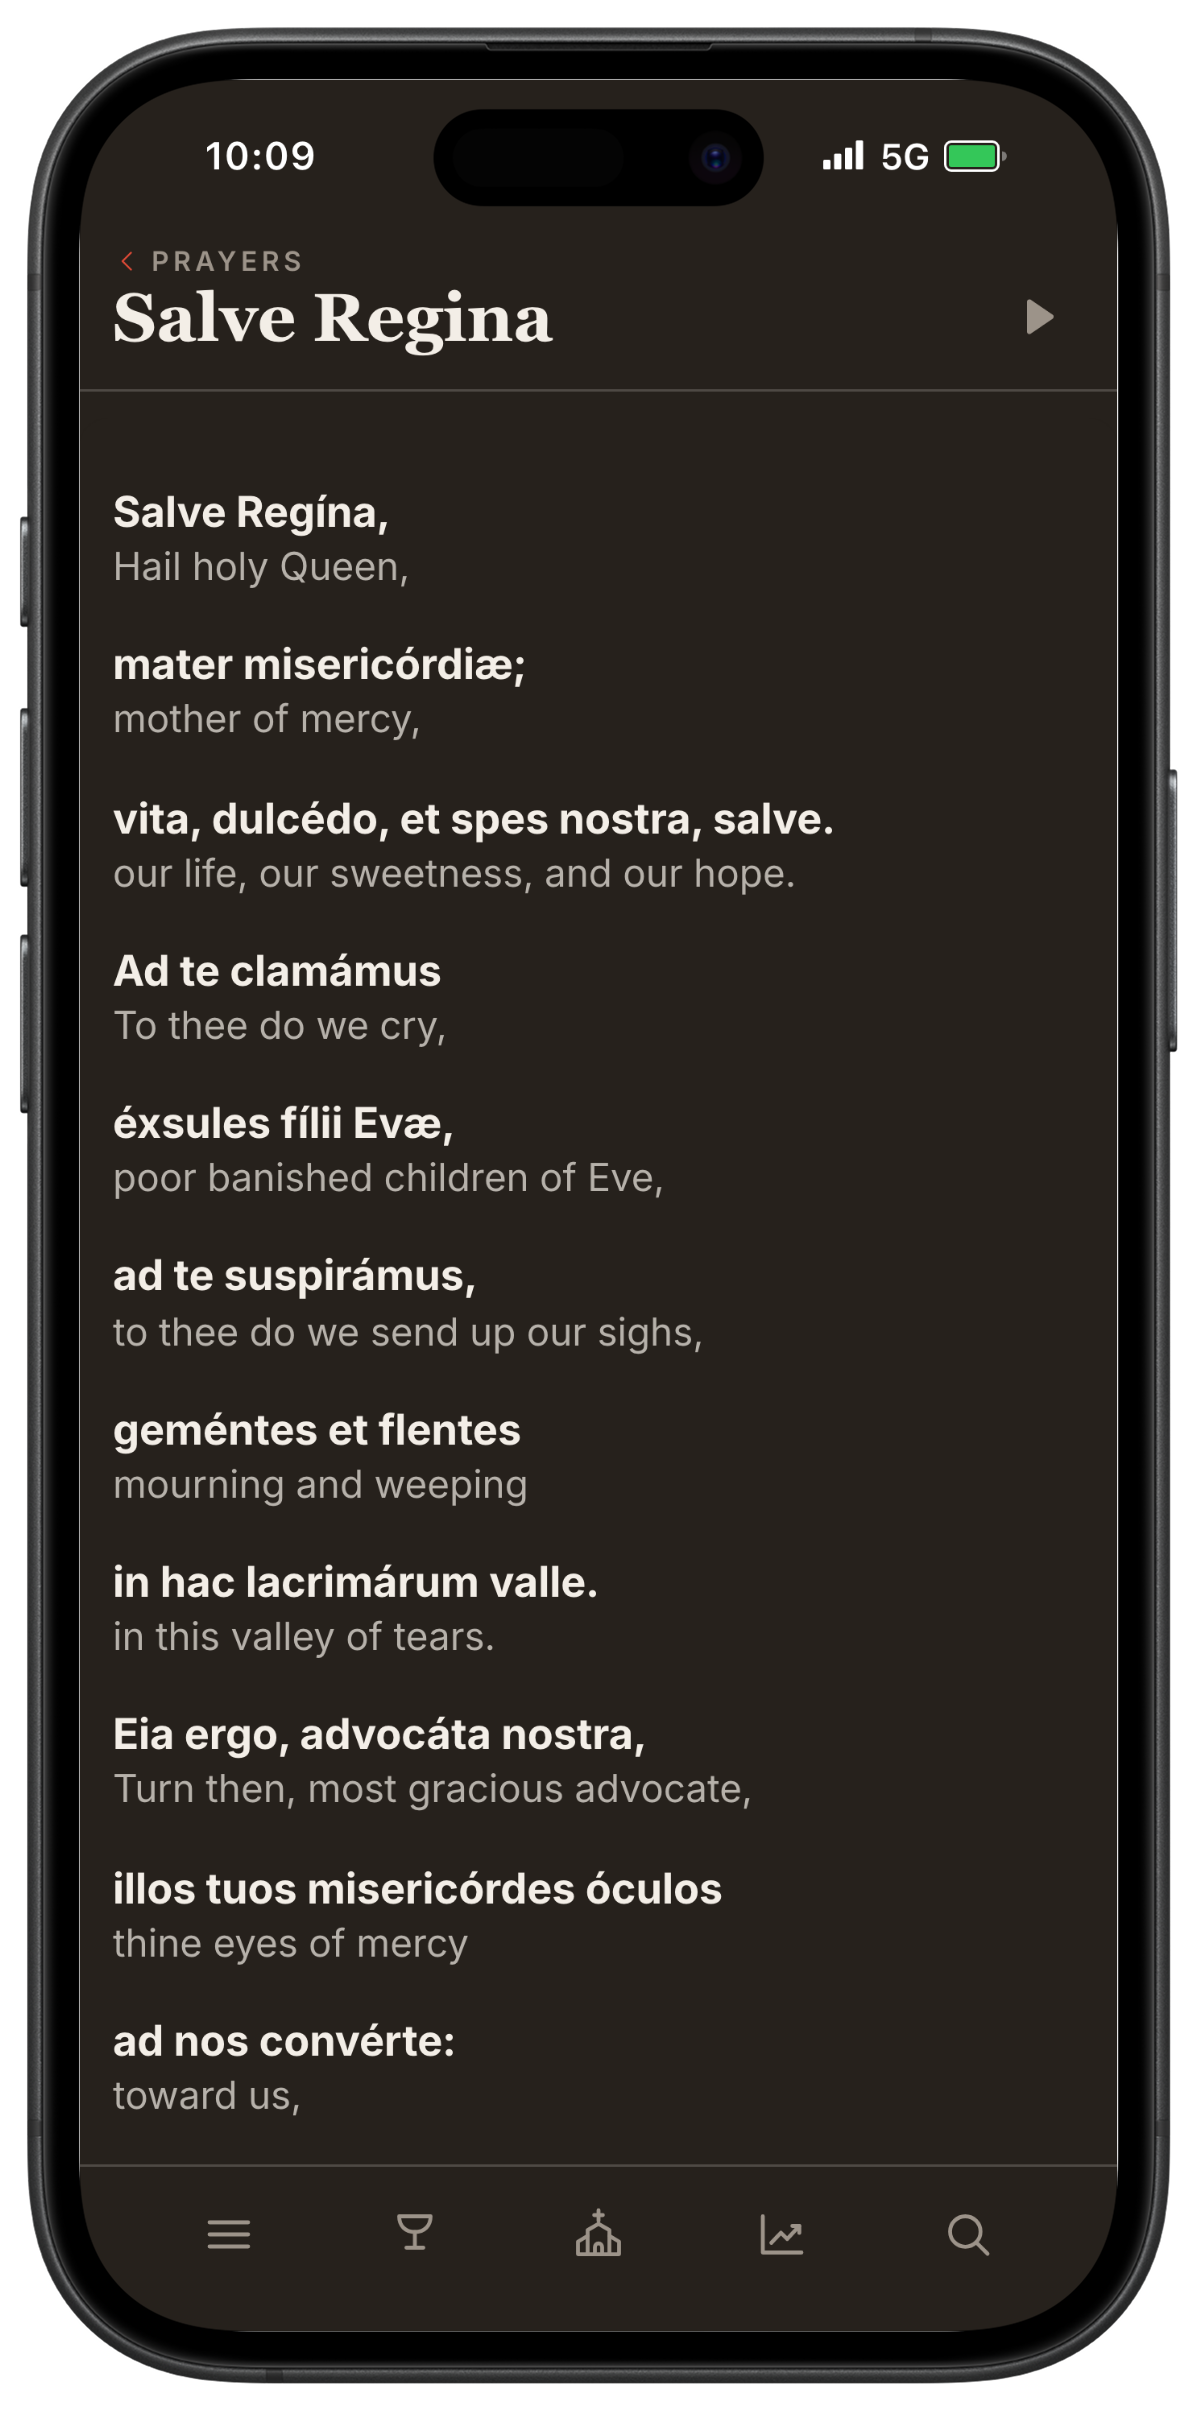Play the Salve Regina audio
Image resolution: width=1198 pixels, height=2411 pixels.
tap(1039, 317)
